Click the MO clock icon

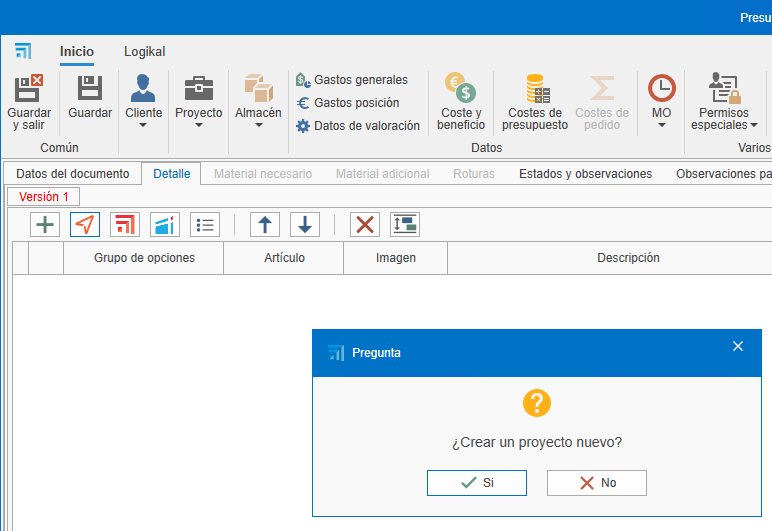pos(661,88)
